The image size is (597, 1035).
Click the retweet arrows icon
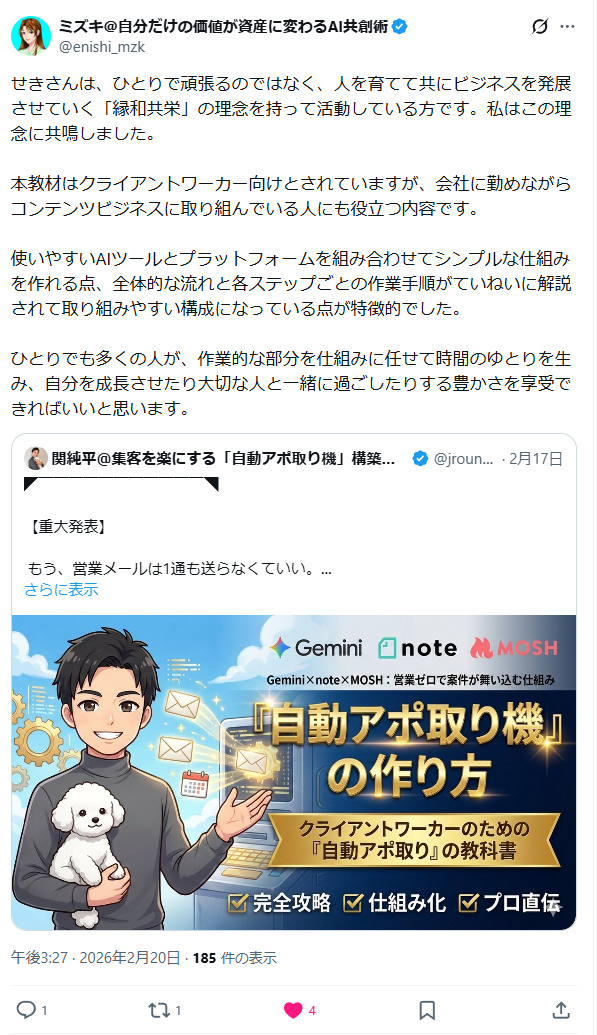tap(158, 1010)
